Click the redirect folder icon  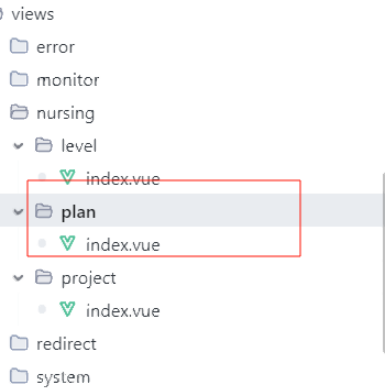click(x=19, y=343)
